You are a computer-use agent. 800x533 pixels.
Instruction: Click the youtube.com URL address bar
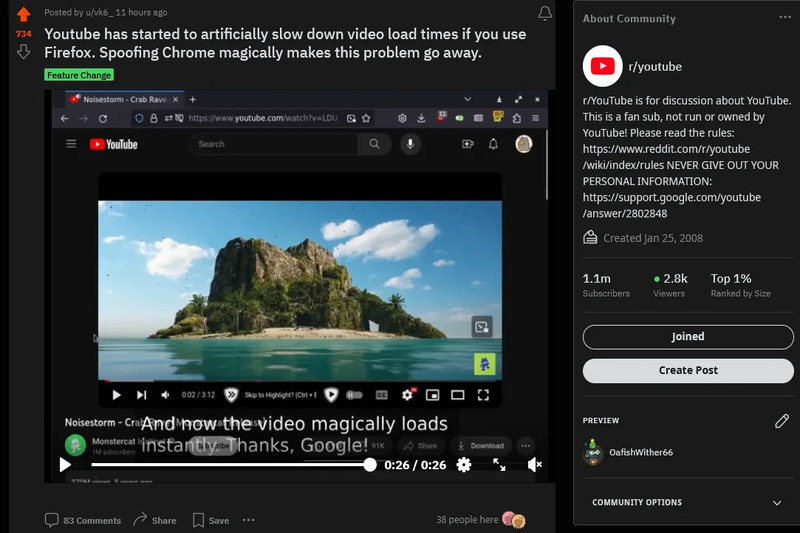(263, 118)
